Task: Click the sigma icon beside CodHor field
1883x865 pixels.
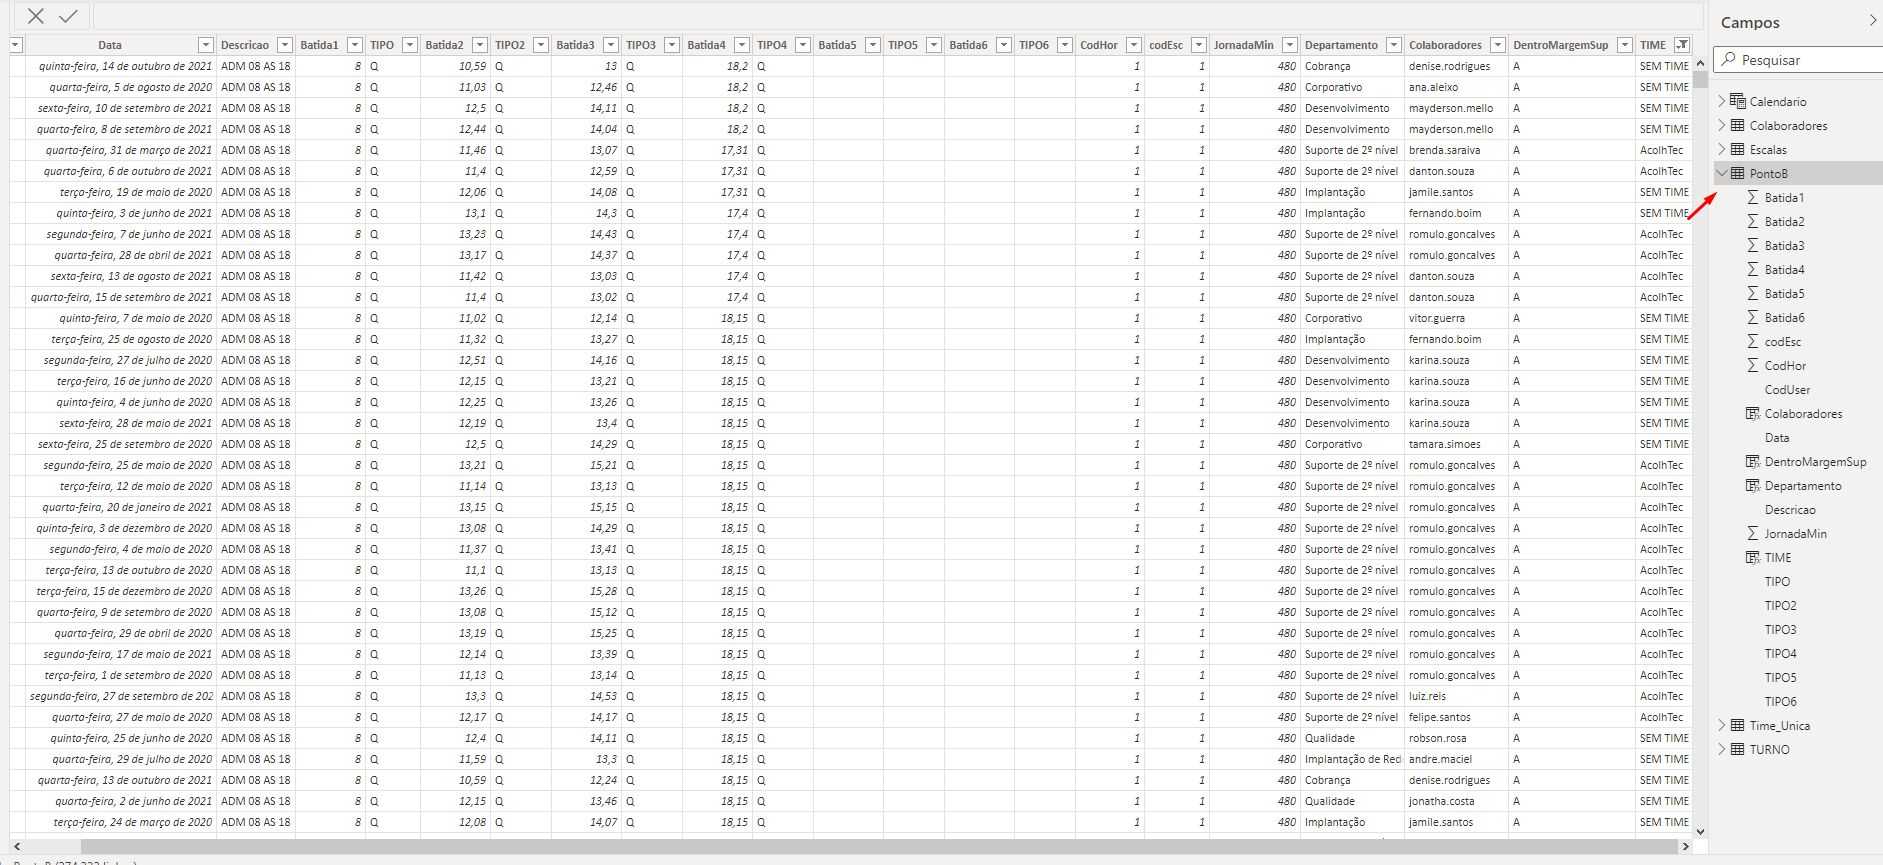Action: tap(1753, 365)
